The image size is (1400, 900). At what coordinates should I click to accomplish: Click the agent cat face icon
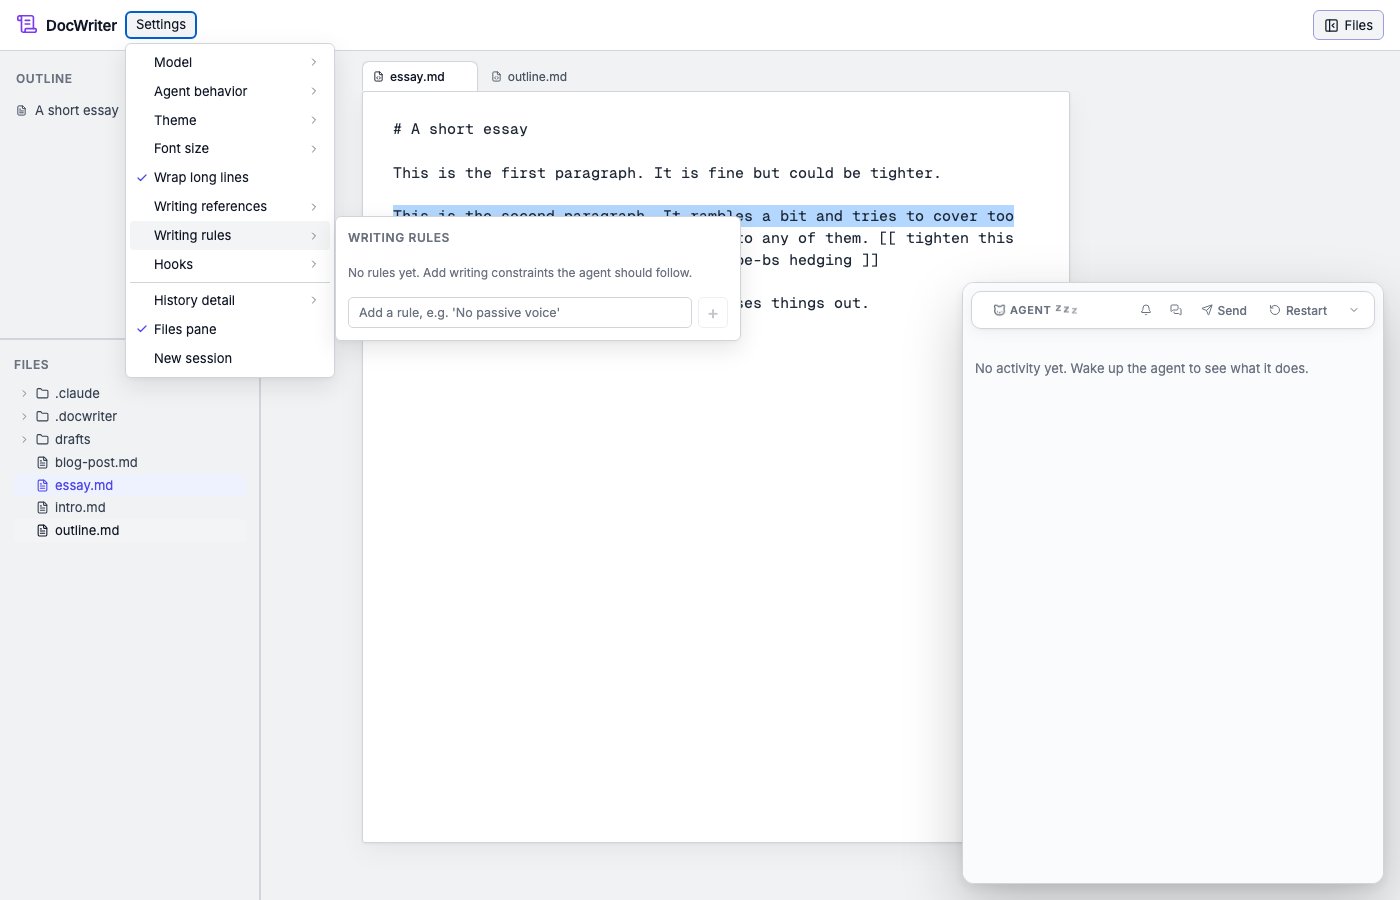999,310
